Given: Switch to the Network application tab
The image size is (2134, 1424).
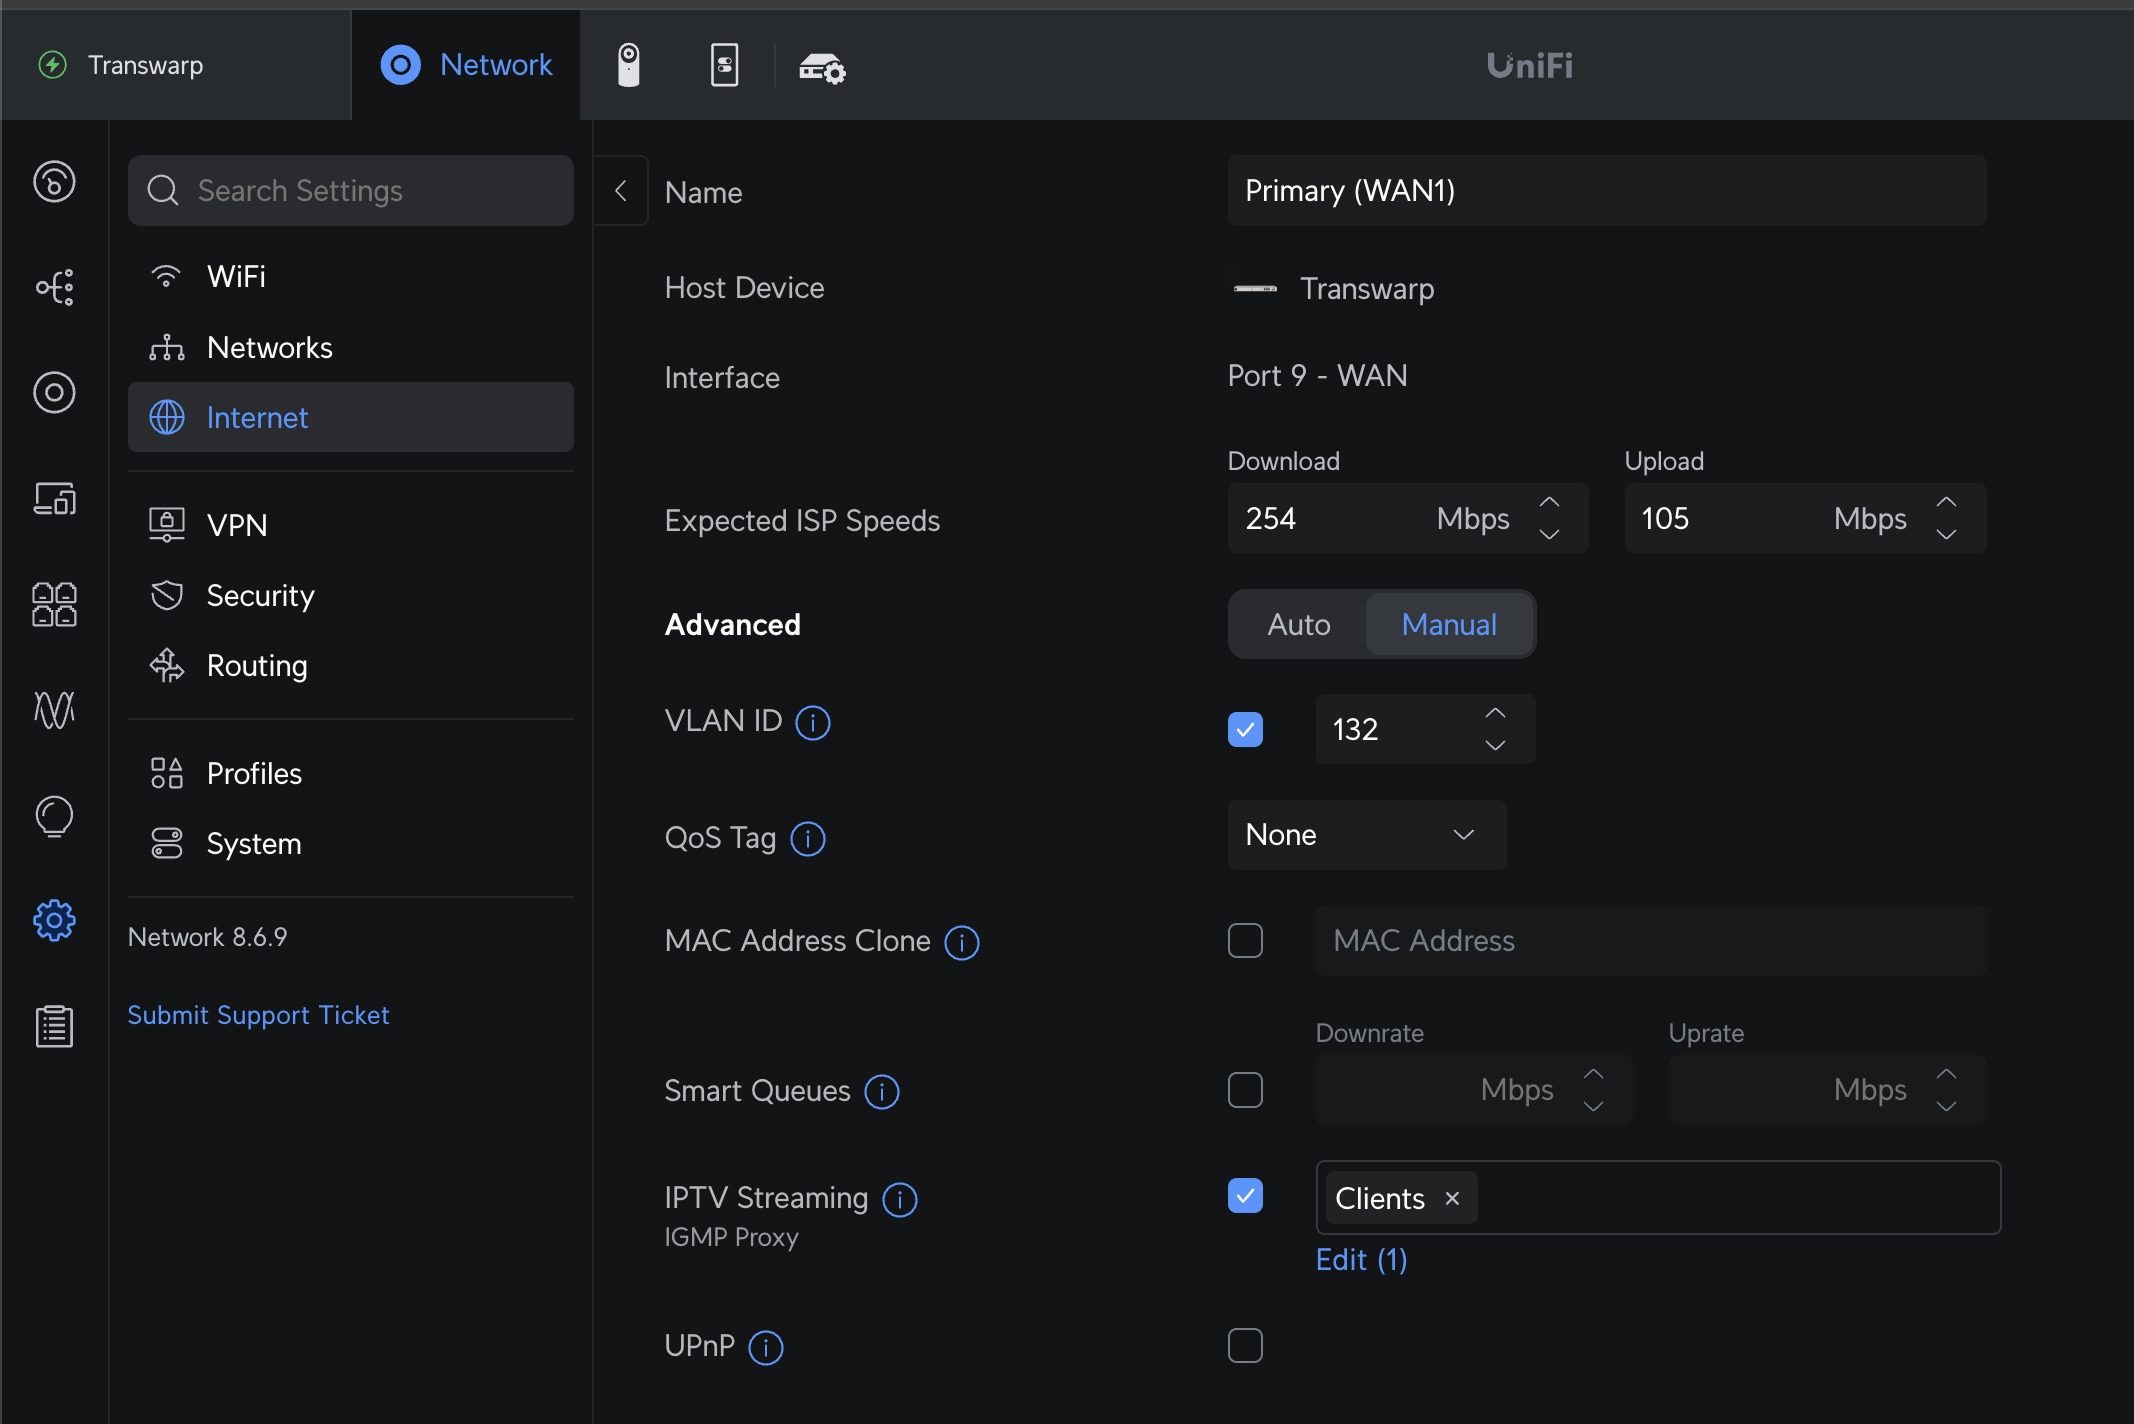Looking at the screenshot, I should pyautogui.click(x=466, y=65).
